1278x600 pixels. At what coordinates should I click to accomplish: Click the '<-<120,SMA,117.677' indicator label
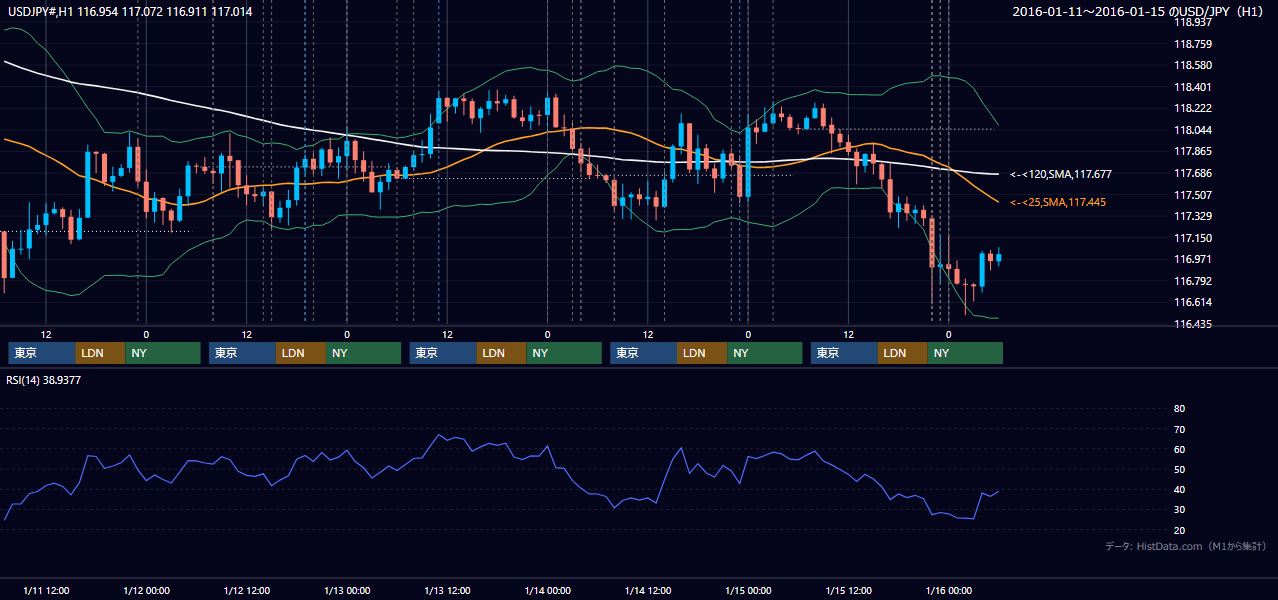point(1061,174)
